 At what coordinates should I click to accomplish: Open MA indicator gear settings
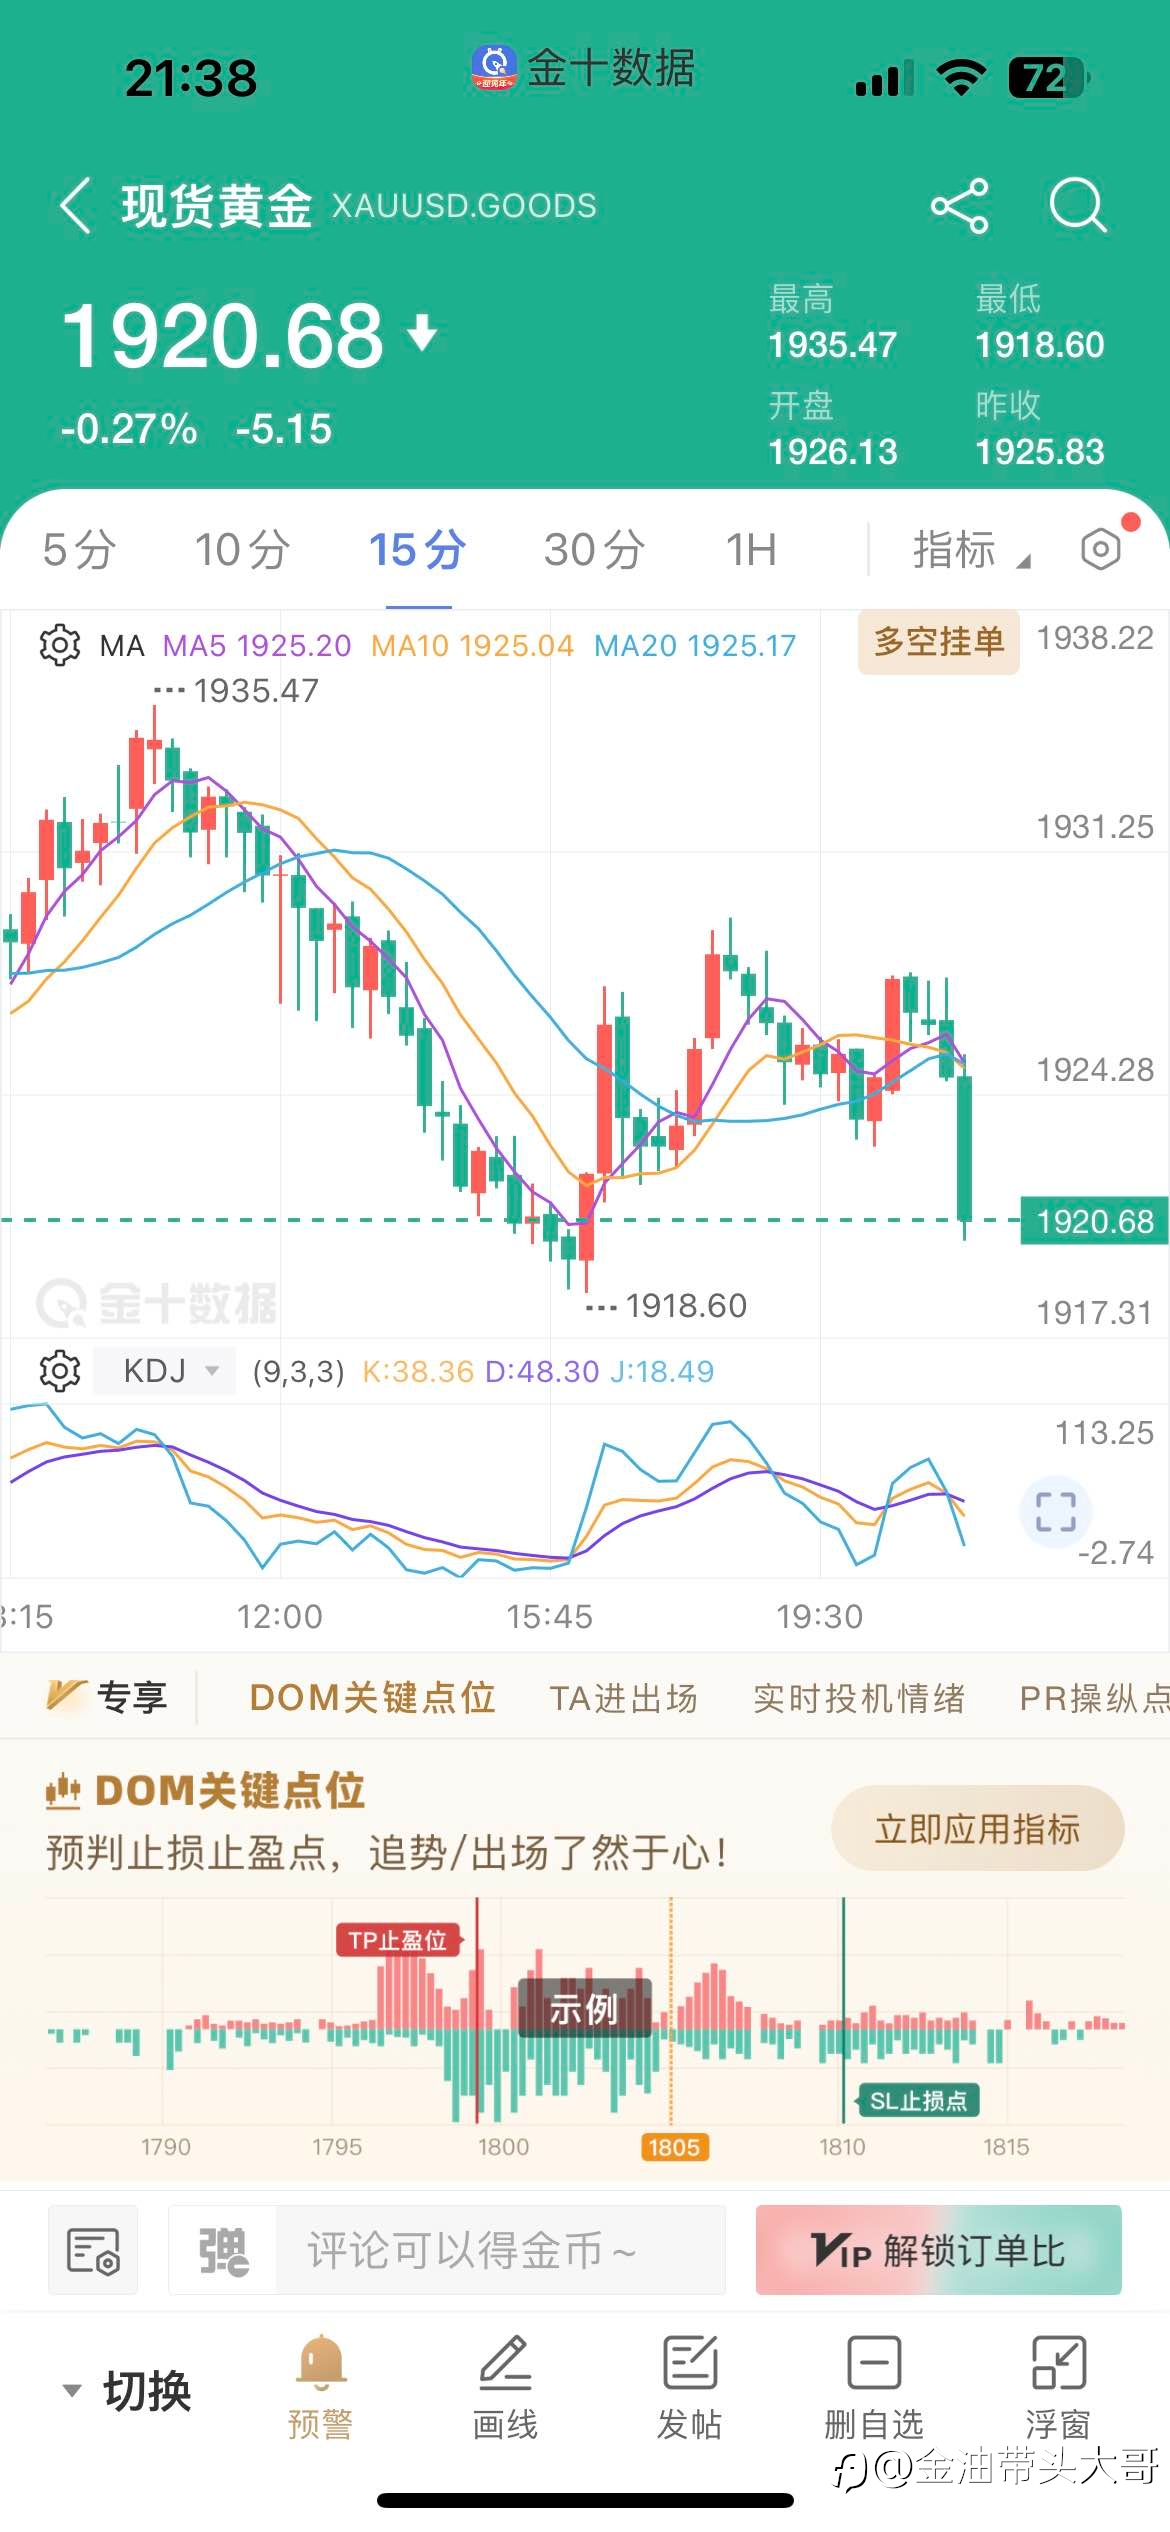point(60,645)
